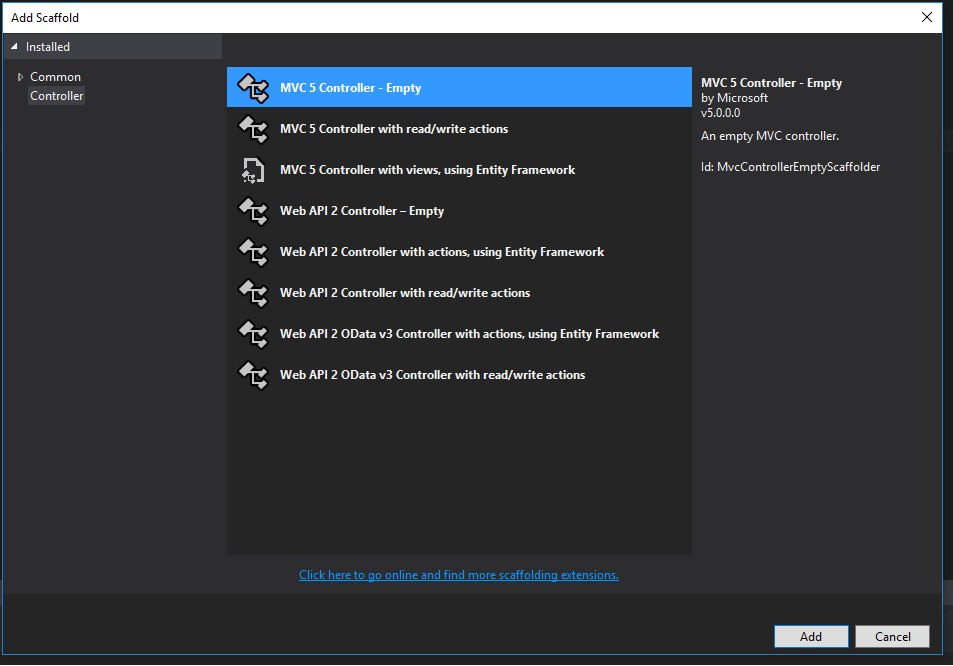
Task: Open the online scaffolding extensions link
Action: [458, 574]
